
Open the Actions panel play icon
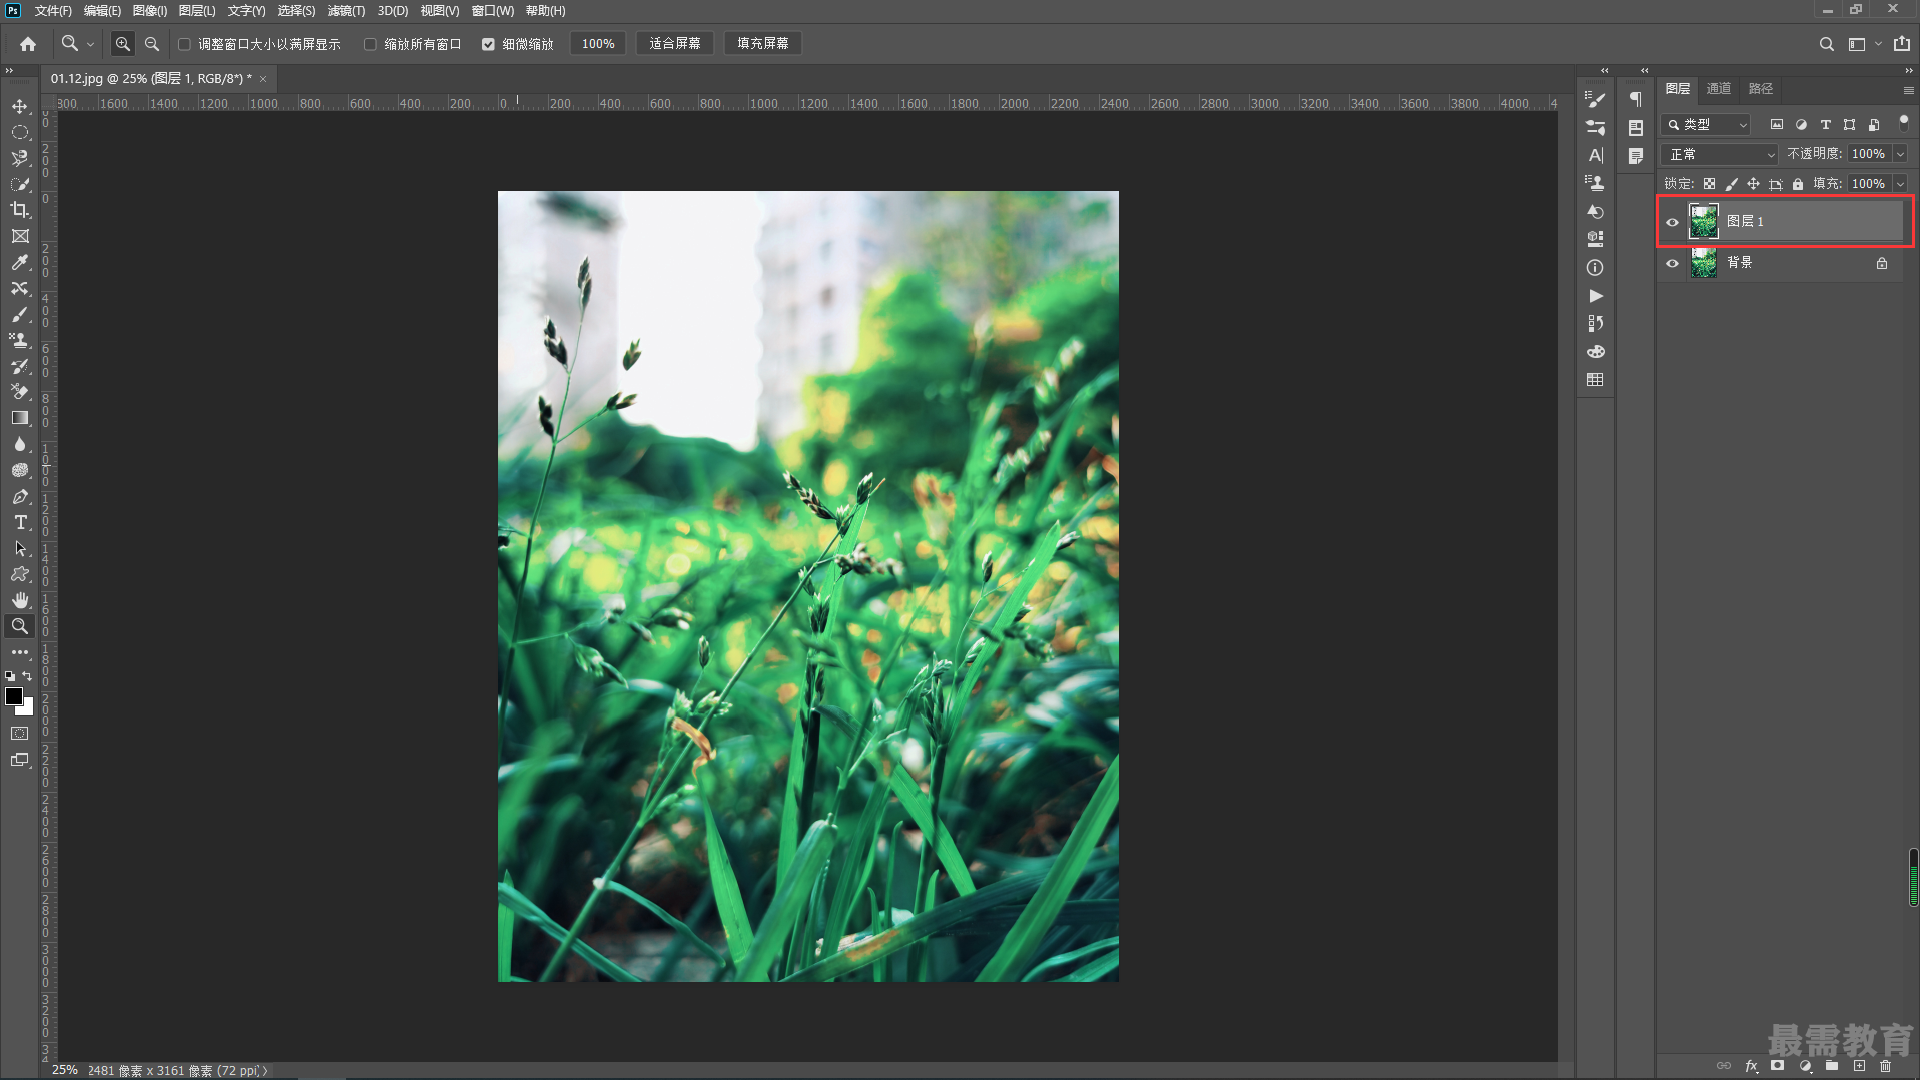[x=1595, y=296]
